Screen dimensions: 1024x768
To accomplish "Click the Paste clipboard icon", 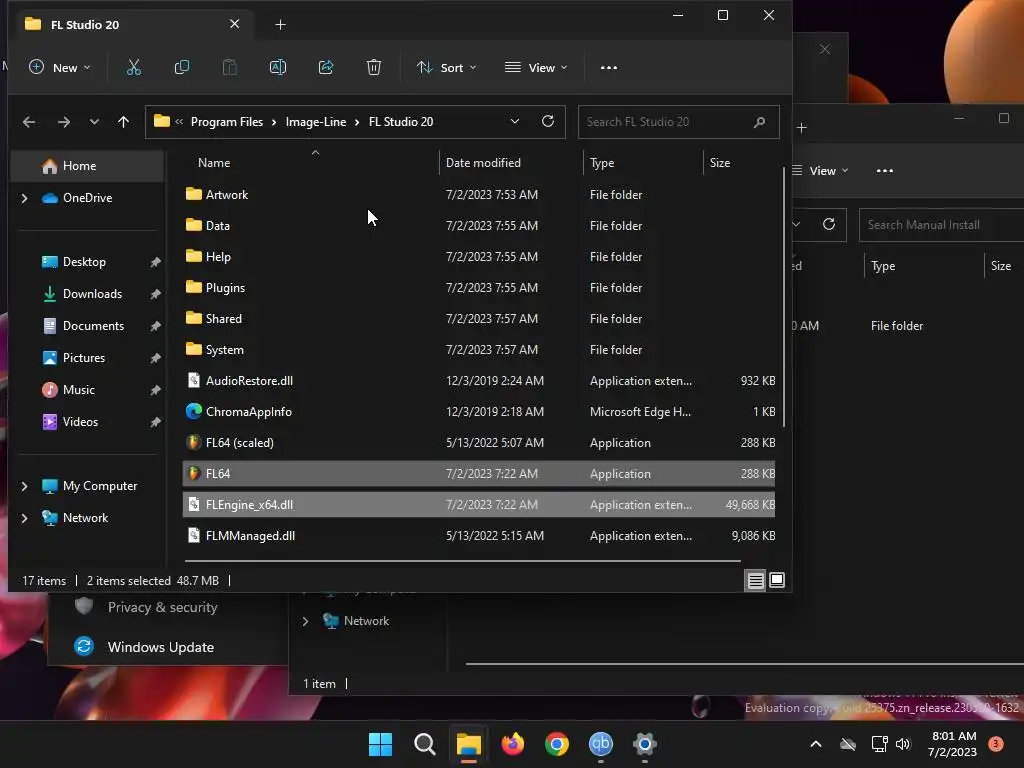I will (x=230, y=67).
